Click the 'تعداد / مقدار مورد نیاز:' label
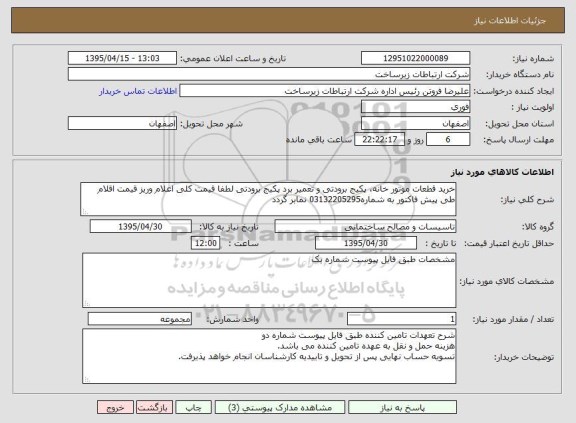The width and height of the screenshot is (576, 423). [513, 319]
